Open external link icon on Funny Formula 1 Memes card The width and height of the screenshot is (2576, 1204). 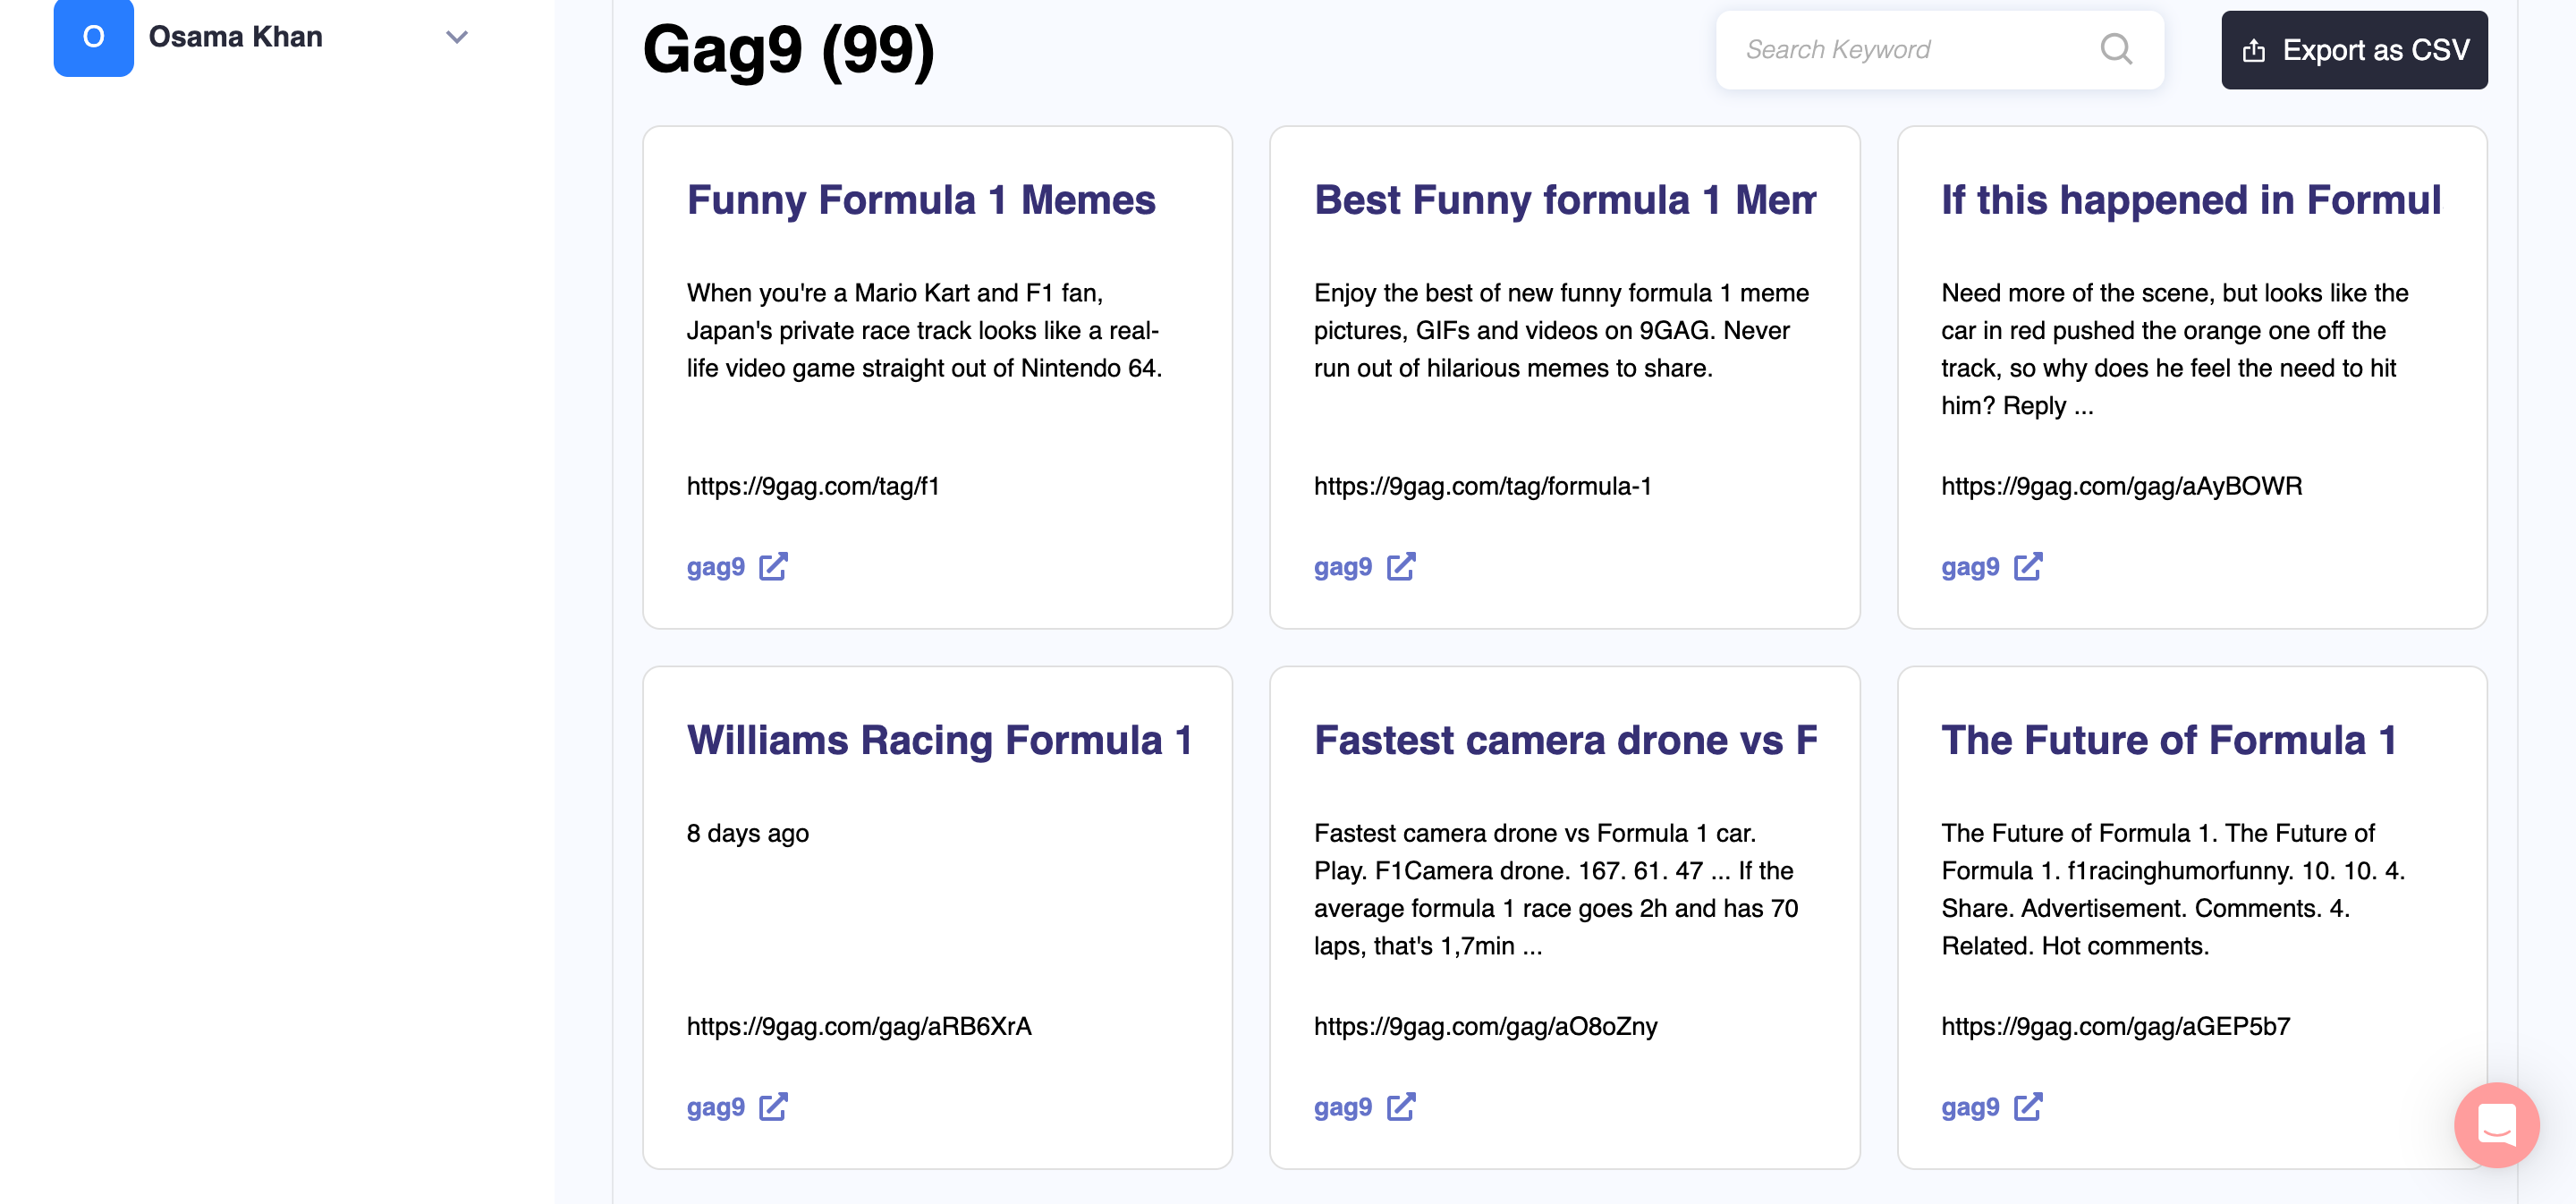click(x=773, y=567)
